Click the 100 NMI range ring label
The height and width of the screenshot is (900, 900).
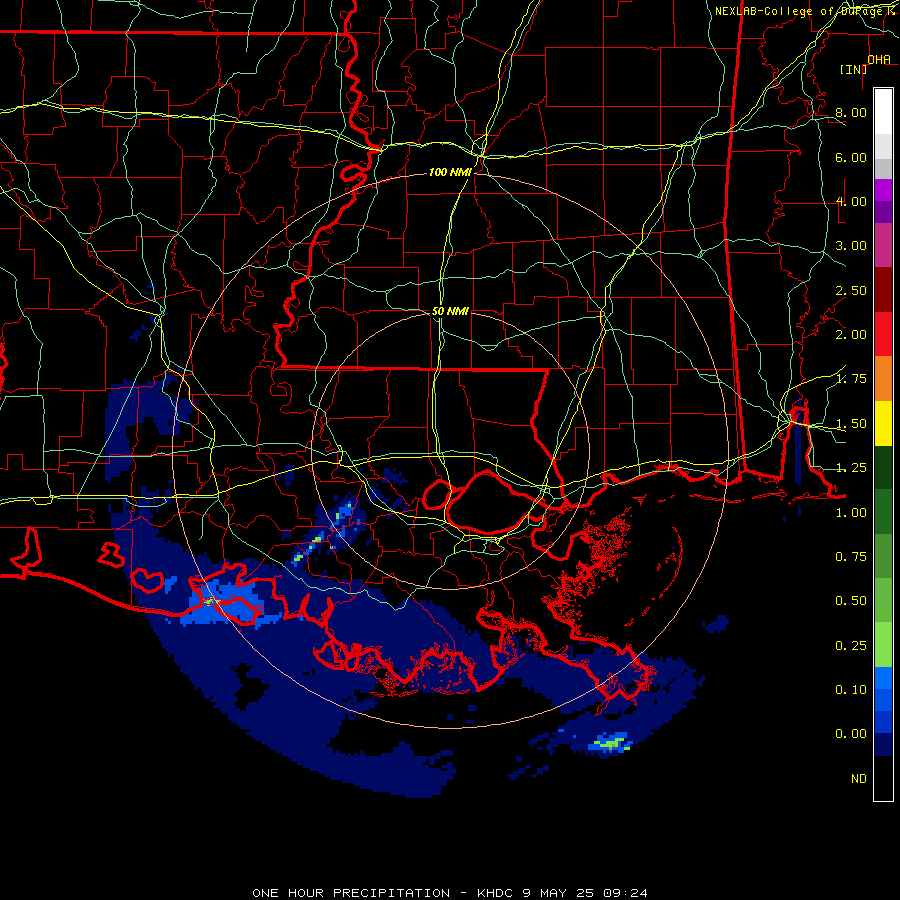click(450, 172)
